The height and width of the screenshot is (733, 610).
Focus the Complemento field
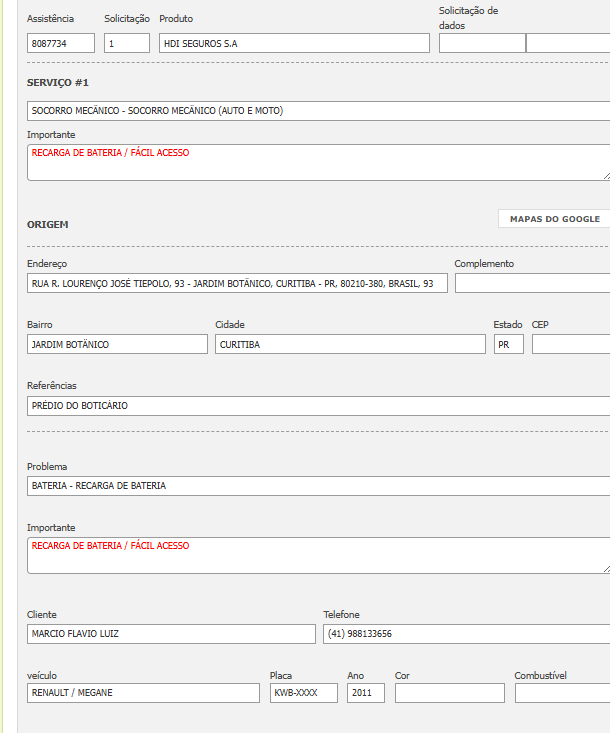tap(532, 283)
